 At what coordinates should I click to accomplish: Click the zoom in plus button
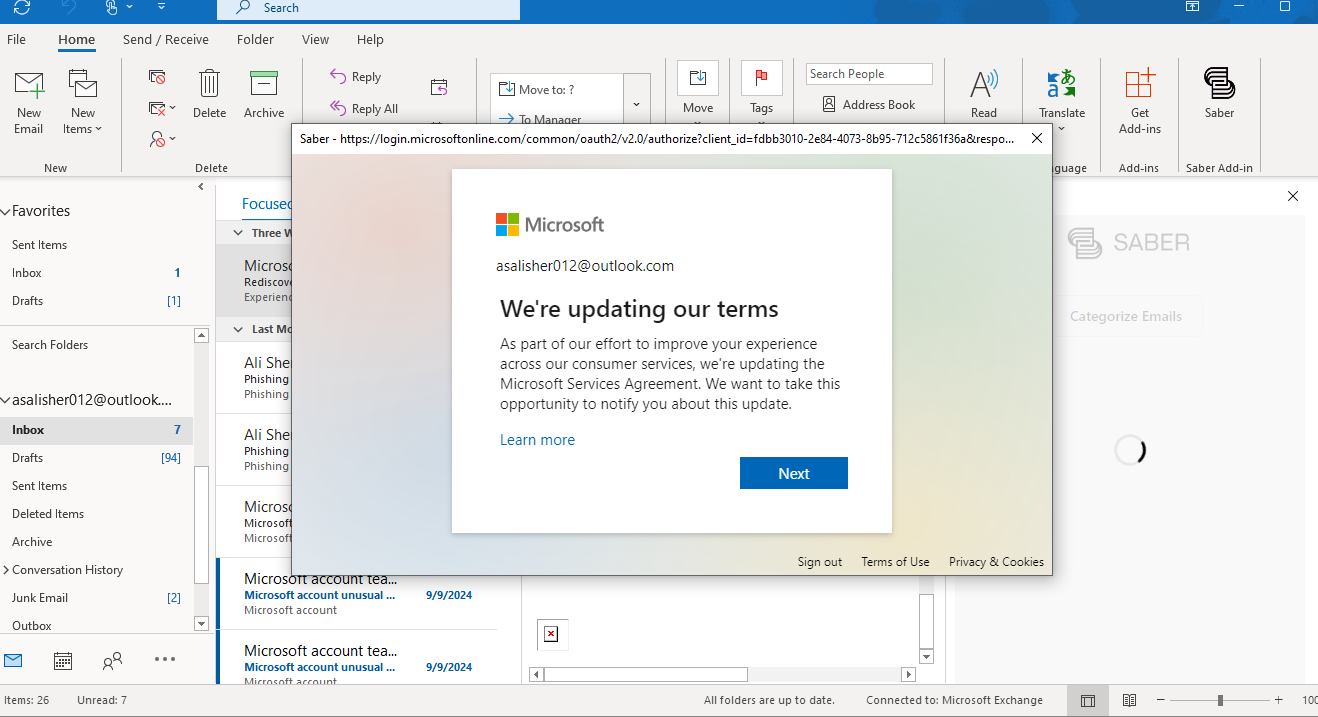tap(1278, 700)
